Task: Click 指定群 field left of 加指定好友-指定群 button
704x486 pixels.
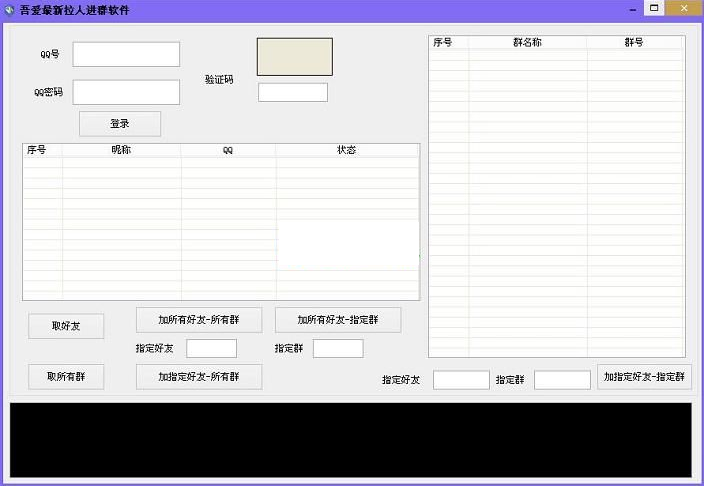Action: 562,380
